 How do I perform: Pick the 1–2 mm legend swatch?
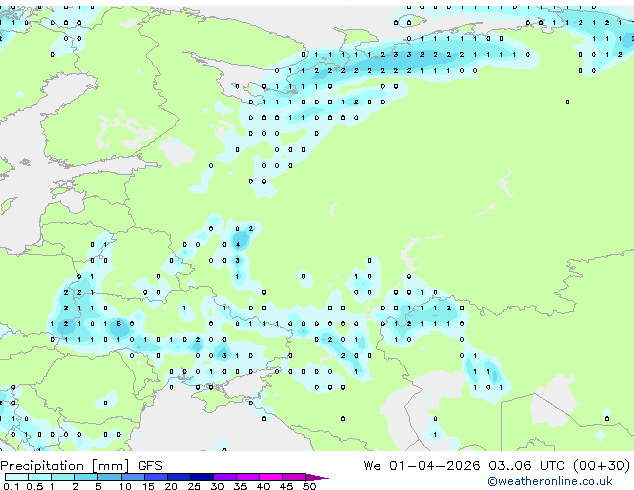(x=63, y=477)
